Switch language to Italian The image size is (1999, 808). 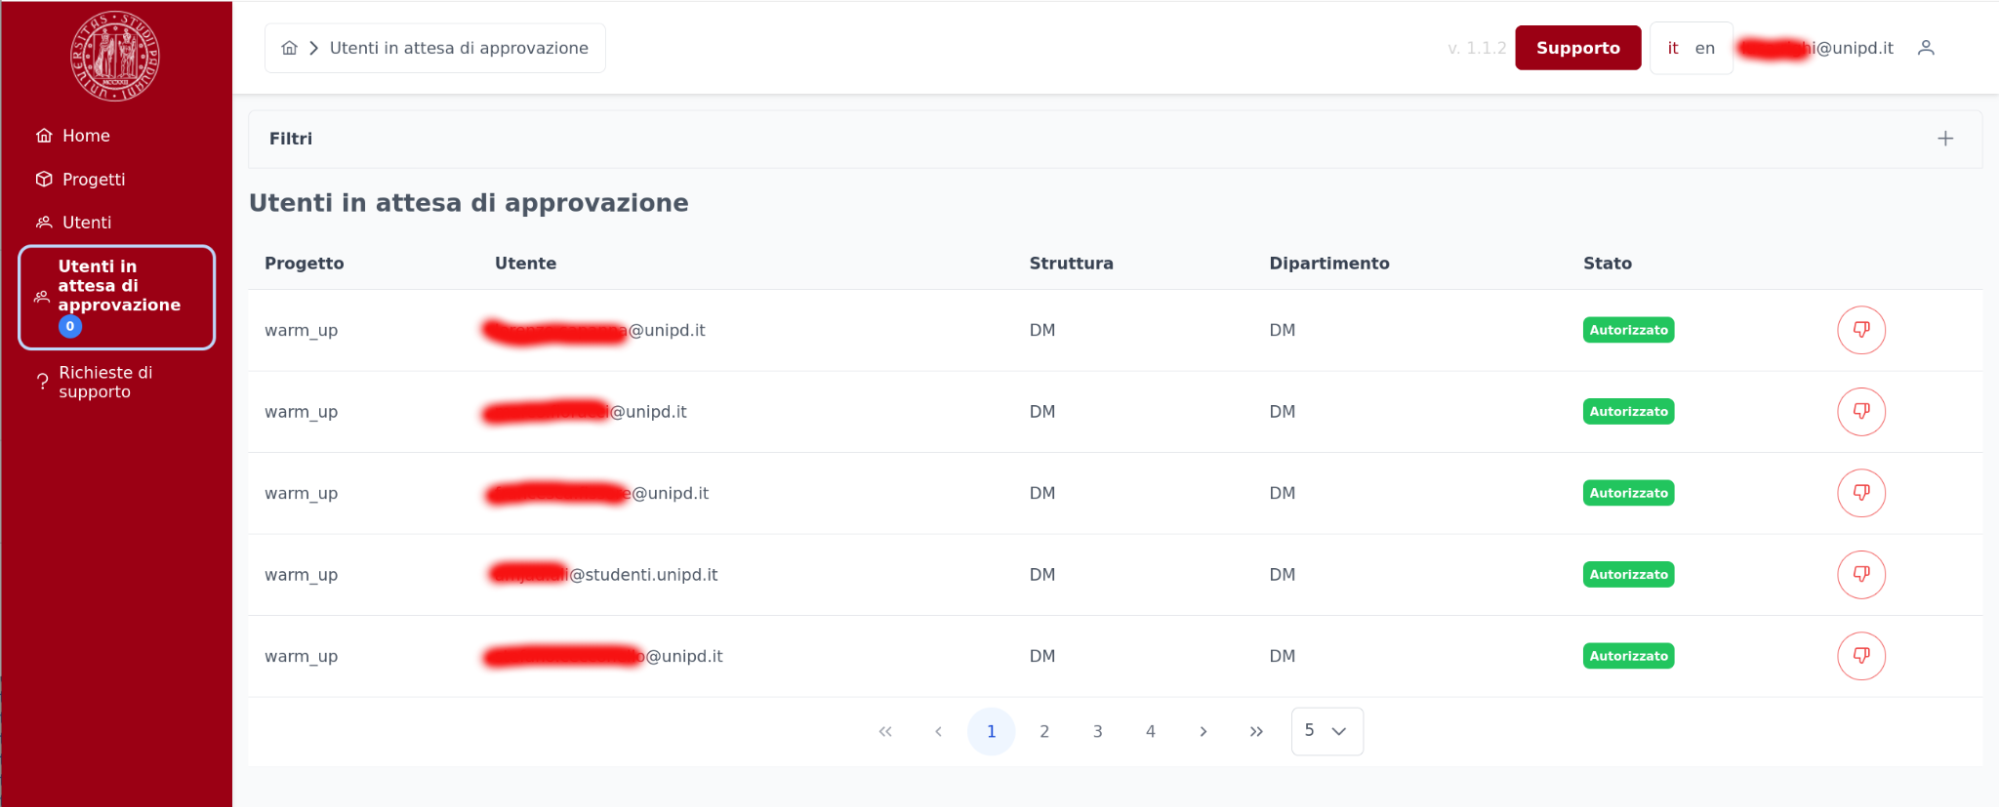[x=1672, y=48]
